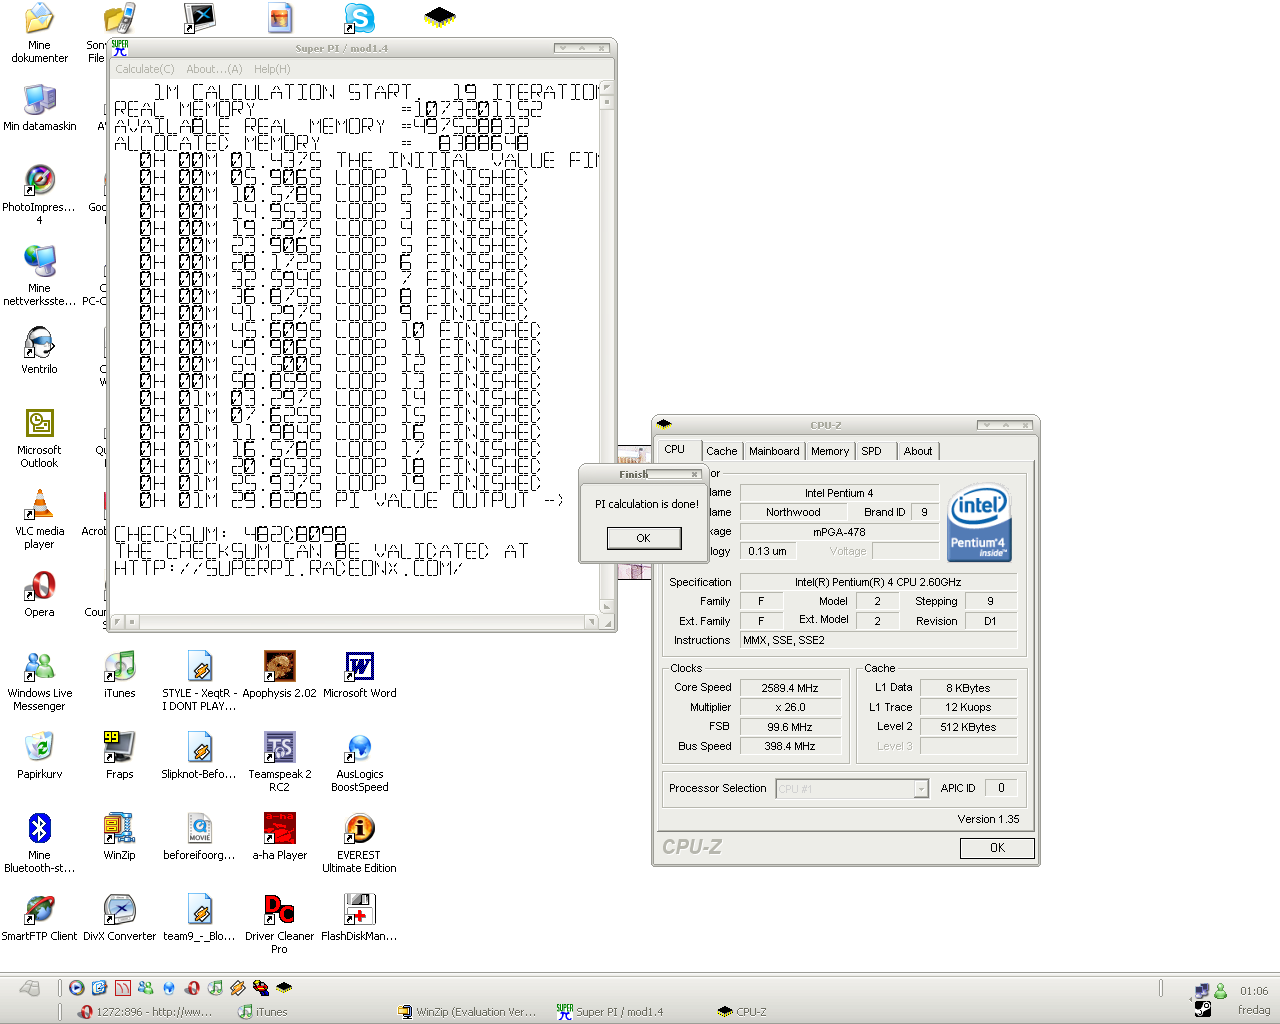Expand the Processor Selection dropdown in CPU-Z
This screenshot has height=1024, width=1280.
(921, 789)
